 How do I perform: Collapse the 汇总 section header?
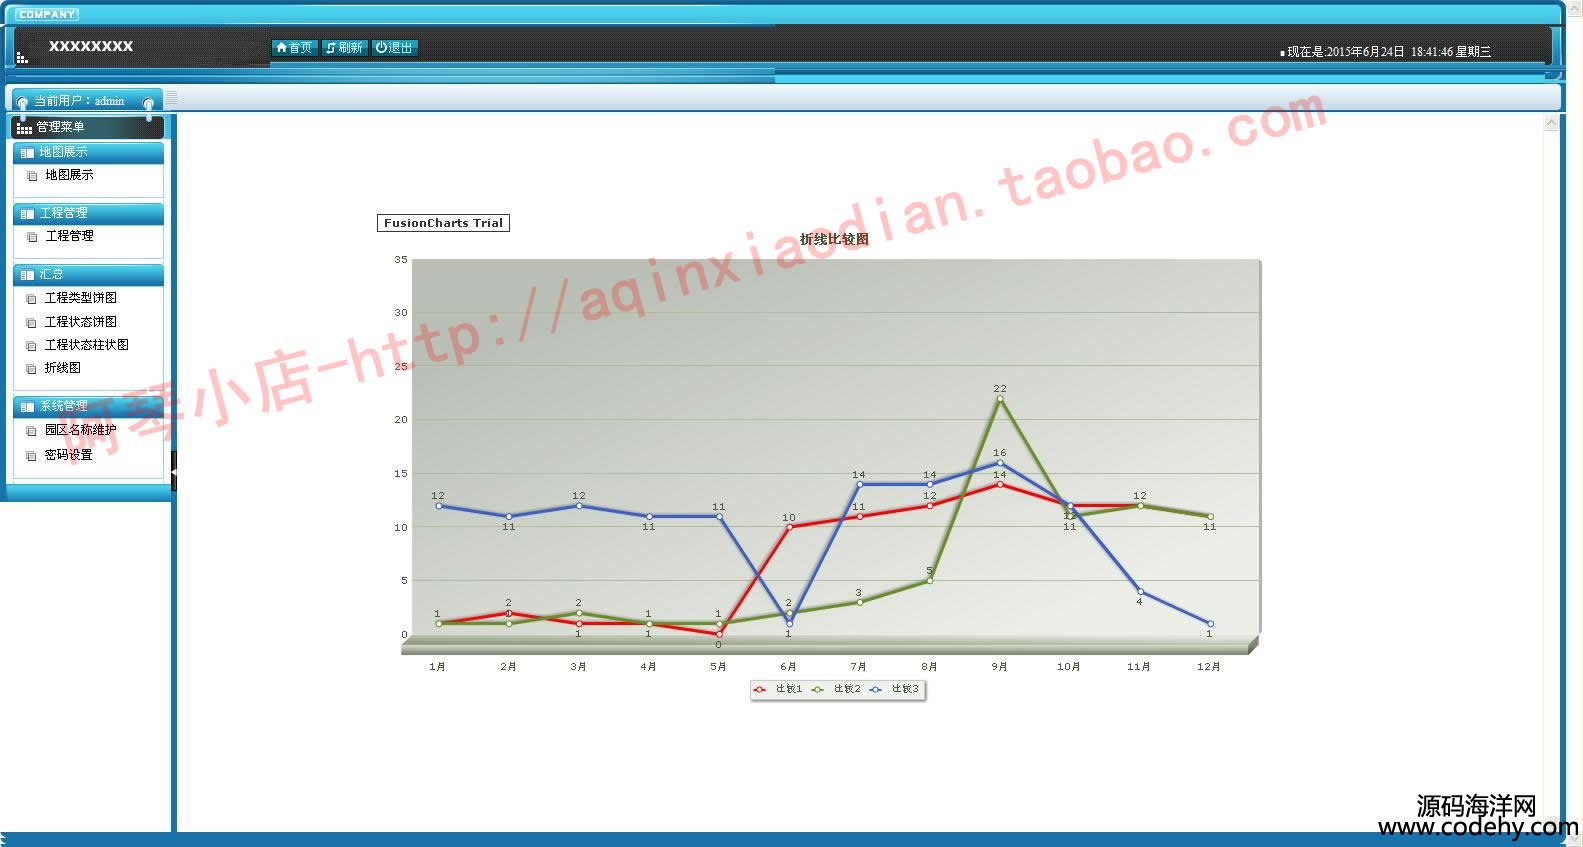tap(88, 274)
